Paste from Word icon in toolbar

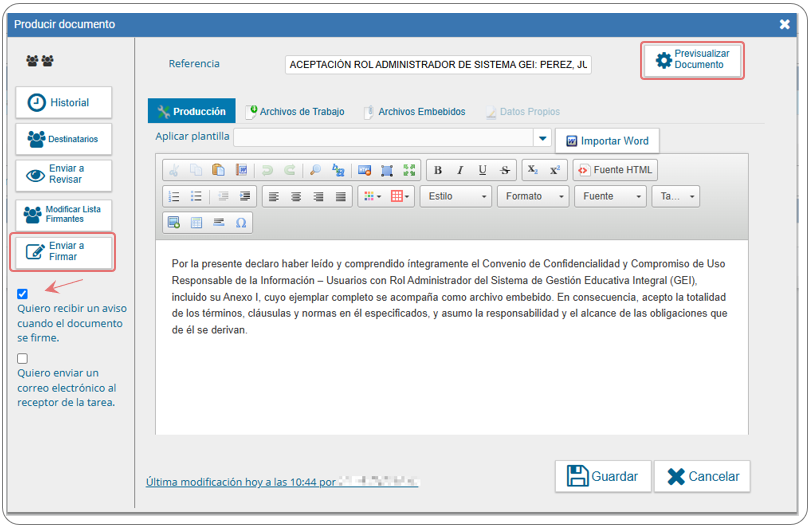point(241,170)
